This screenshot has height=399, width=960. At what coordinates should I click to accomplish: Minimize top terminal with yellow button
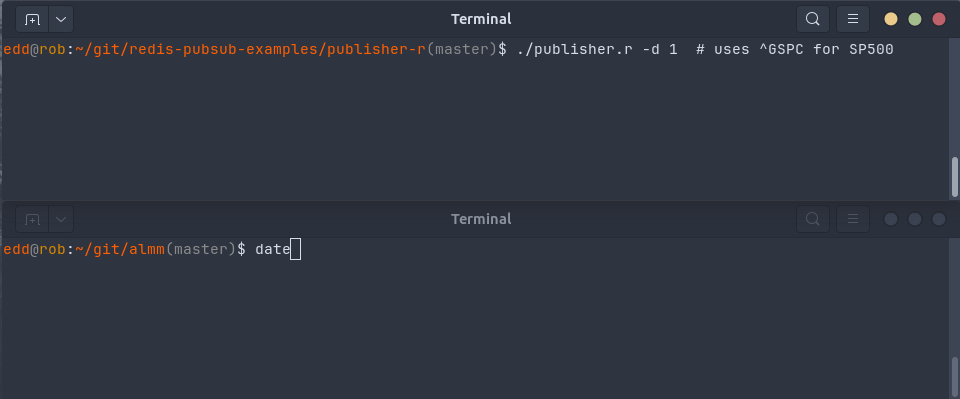click(891, 19)
